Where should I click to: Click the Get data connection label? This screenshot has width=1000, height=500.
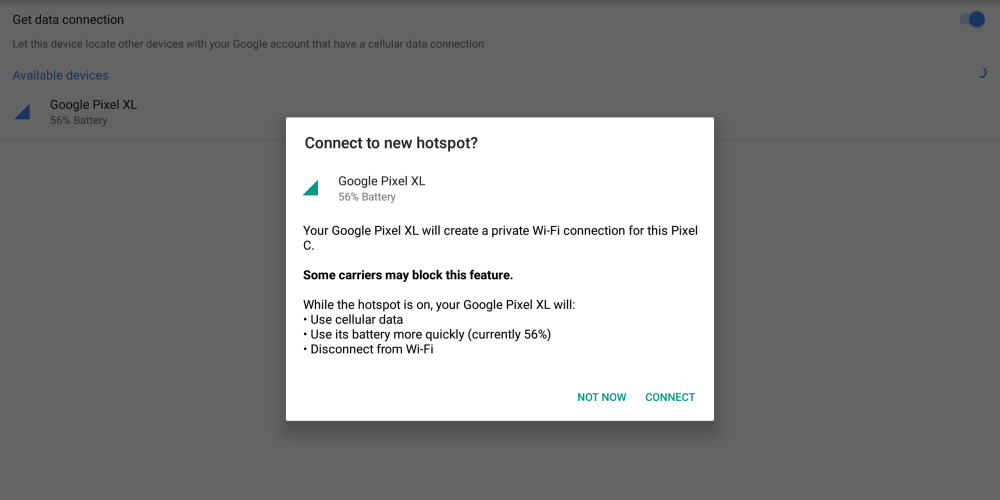tap(68, 20)
